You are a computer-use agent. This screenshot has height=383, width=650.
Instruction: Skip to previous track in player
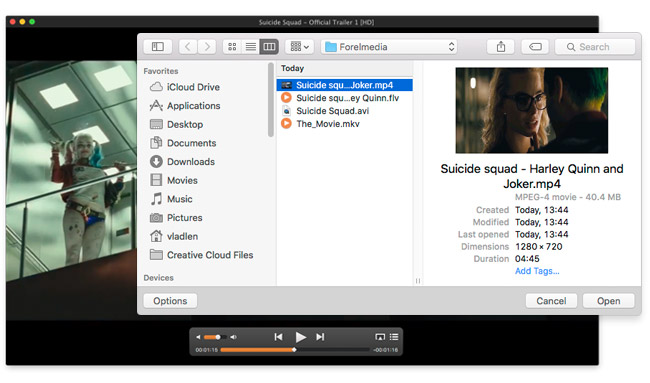coord(278,337)
